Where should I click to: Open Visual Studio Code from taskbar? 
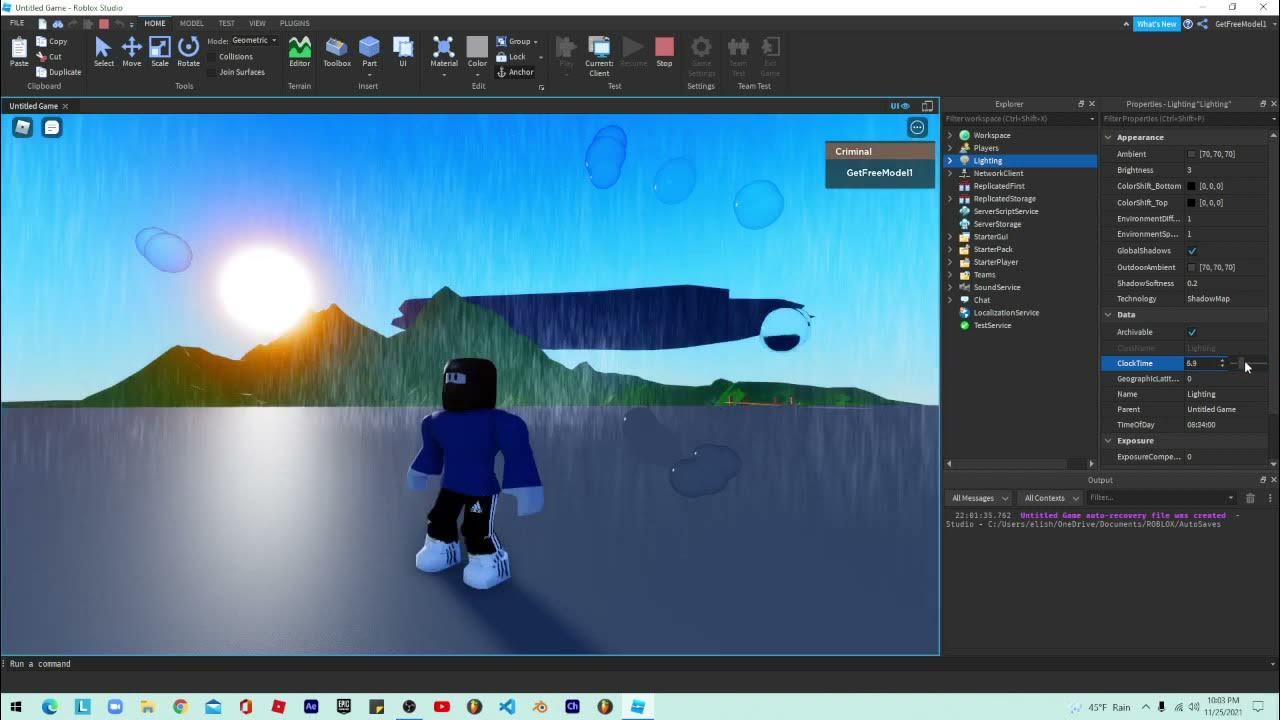pyautogui.click(x=506, y=706)
